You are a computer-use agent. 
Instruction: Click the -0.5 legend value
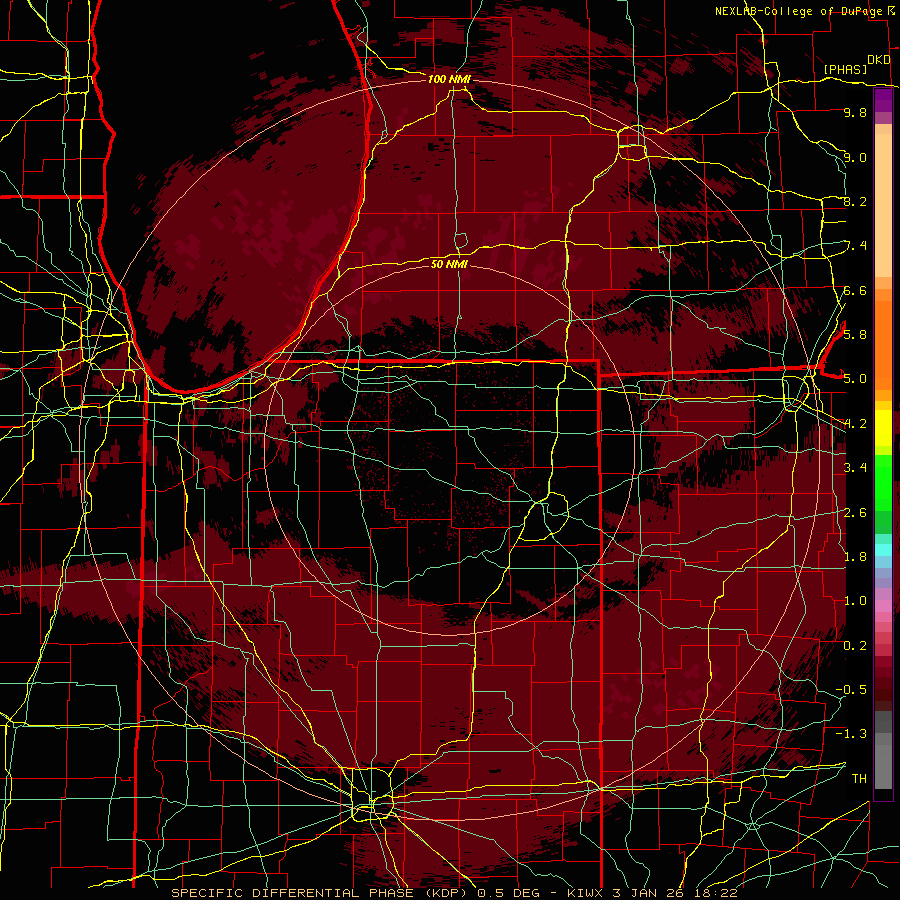click(x=851, y=689)
